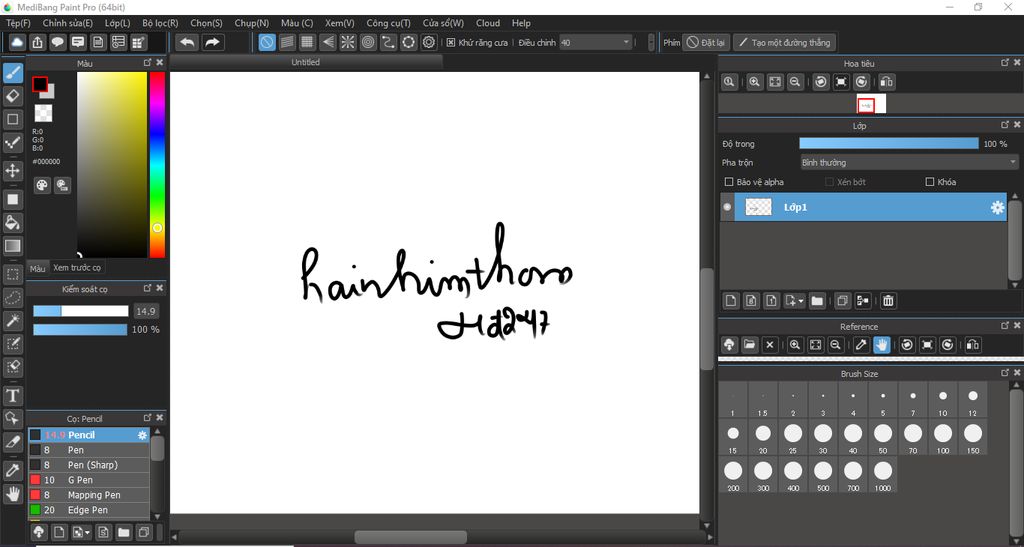This screenshot has height=547, width=1024.
Task: Open Pencil brush settings gear
Action: 142,435
